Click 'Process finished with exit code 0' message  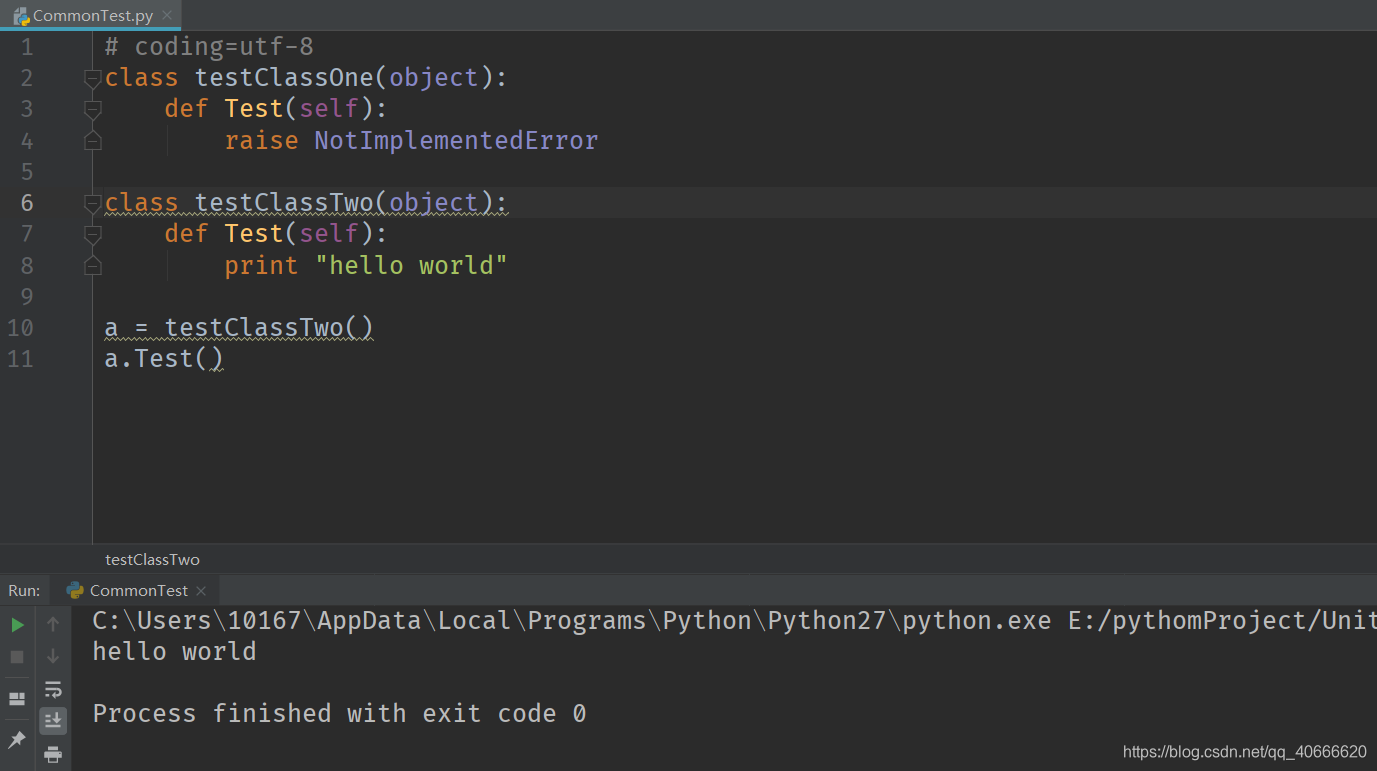point(339,713)
